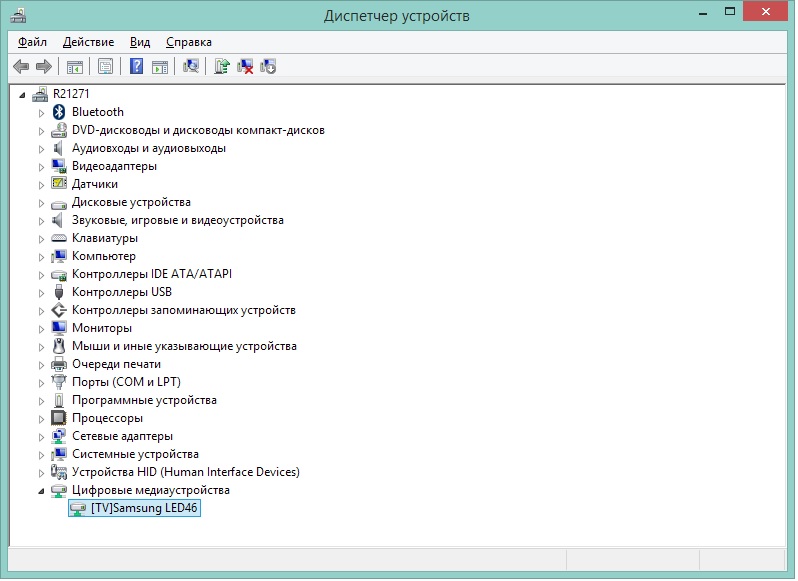Select the Очереди печати label
Image resolution: width=798 pixels, height=581 pixels.
[116, 364]
